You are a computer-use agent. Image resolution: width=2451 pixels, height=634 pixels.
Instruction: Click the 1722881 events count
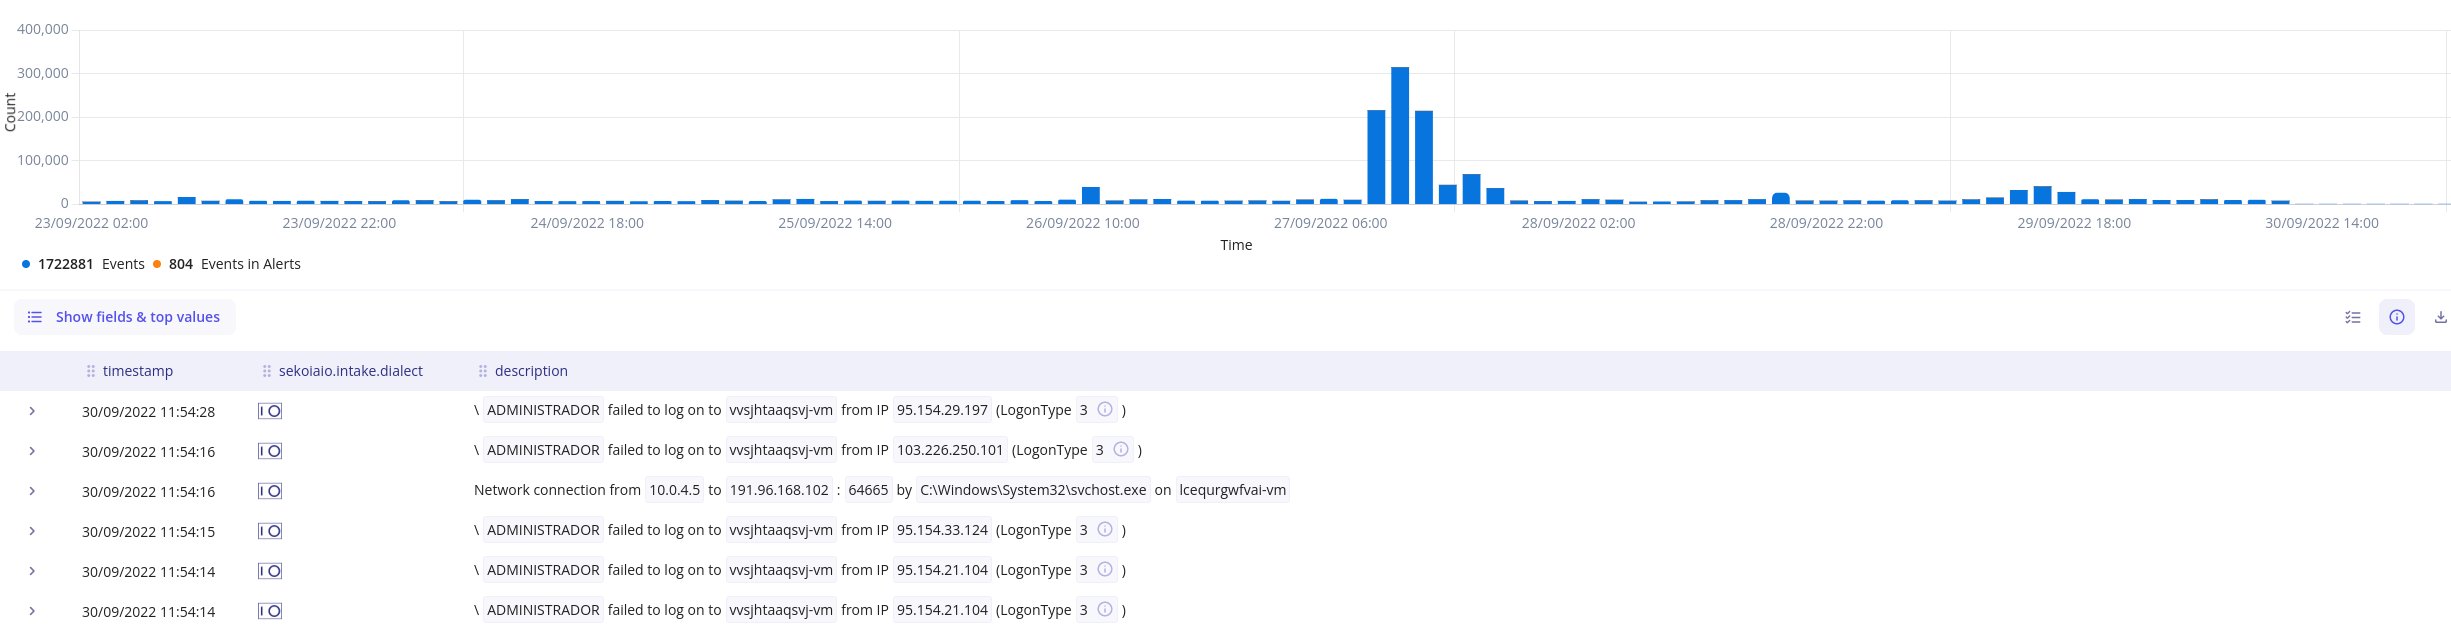coord(65,264)
